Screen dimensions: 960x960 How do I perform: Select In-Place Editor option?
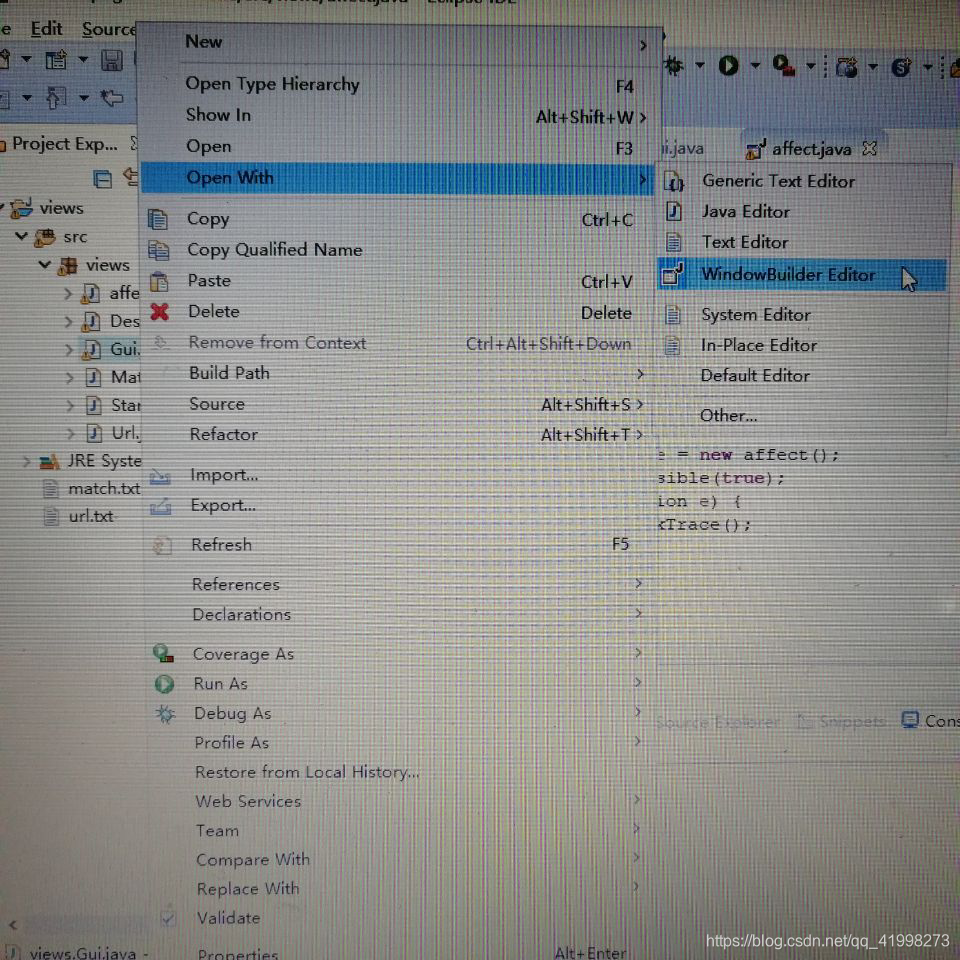click(802, 345)
